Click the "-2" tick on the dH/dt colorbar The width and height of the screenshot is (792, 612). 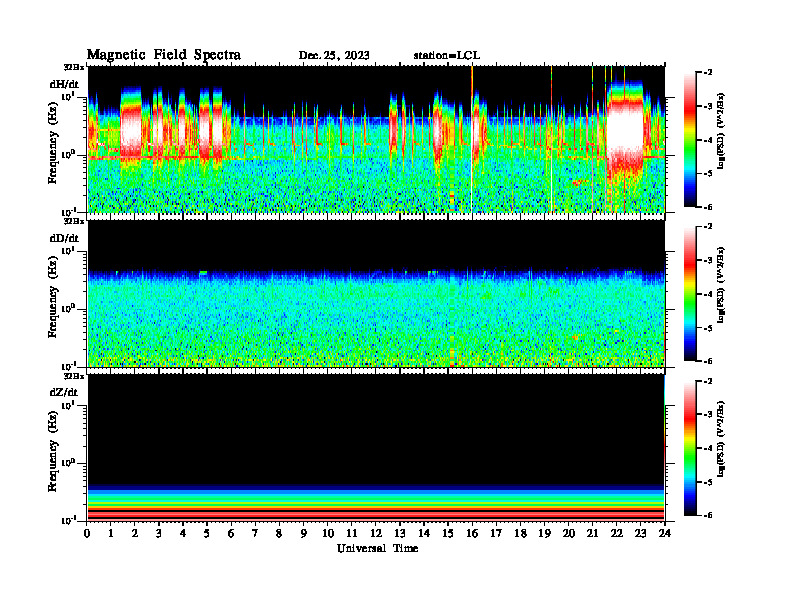click(x=707, y=73)
